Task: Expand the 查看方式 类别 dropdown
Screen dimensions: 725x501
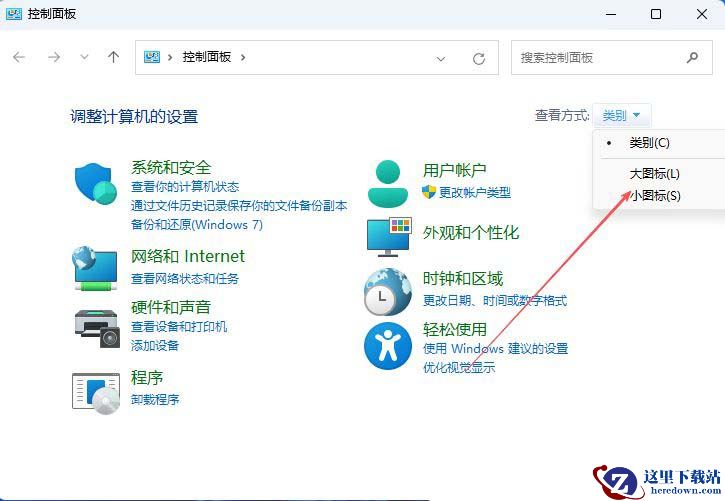Action: tap(621, 116)
